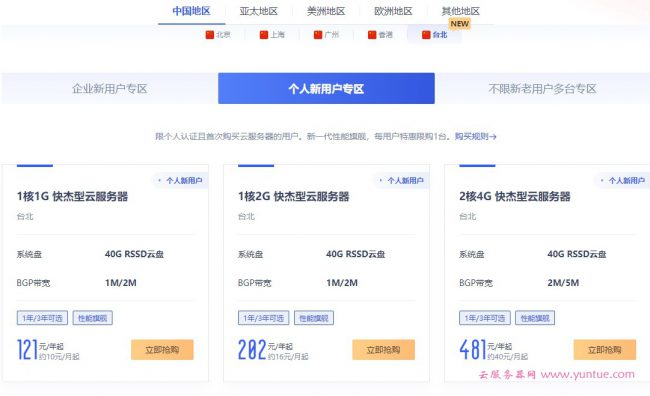Switch to the 中国地区 tab
The height and width of the screenshot is (396, 650).
tap(192, 11)
